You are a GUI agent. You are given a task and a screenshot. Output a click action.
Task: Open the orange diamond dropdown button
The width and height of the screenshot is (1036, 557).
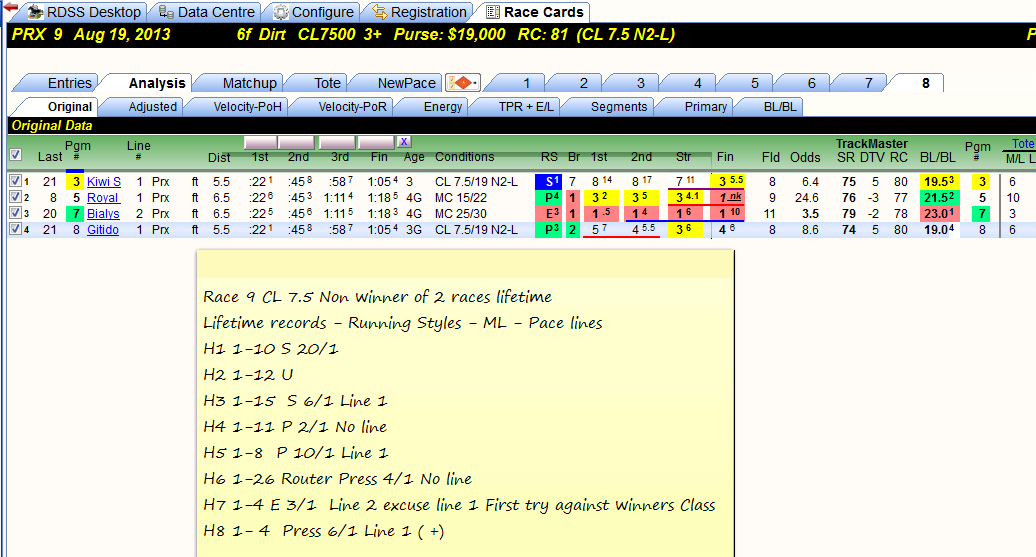click(x=462, y=83)
